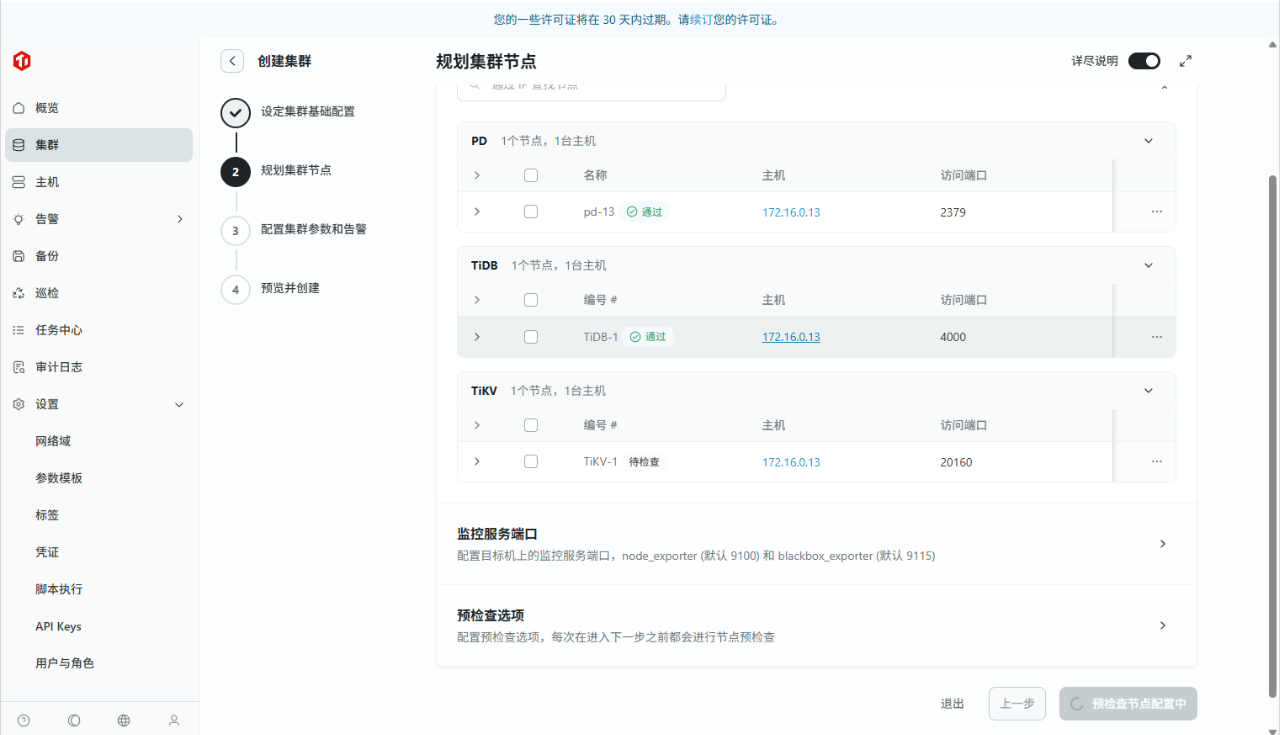
Task: Collapse the TiDB section chevron
Action: pyautogui.click(x=1149, y=266)
